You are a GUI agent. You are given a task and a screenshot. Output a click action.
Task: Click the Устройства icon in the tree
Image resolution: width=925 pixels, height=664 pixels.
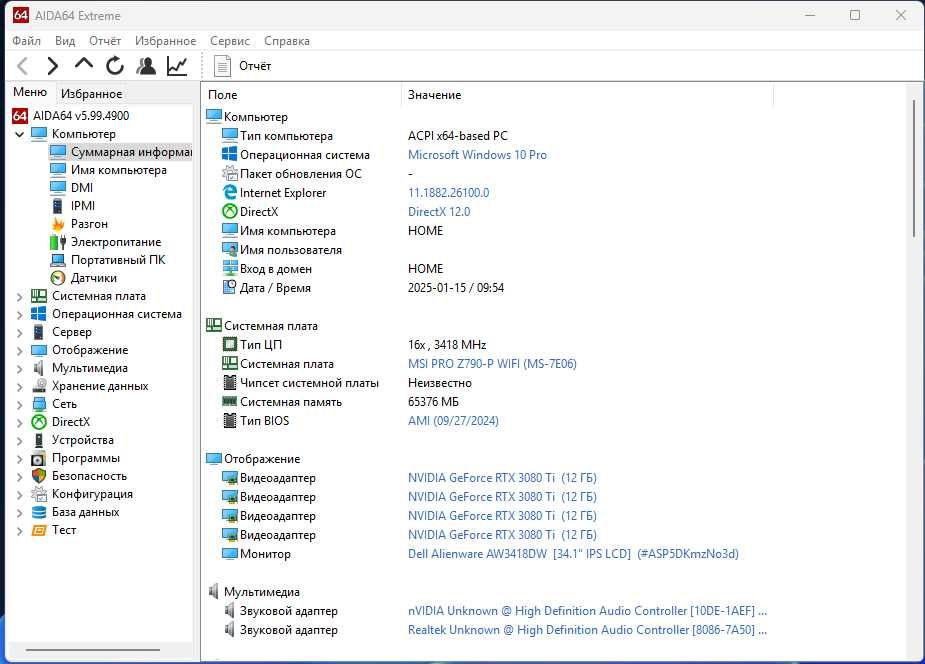38,440
